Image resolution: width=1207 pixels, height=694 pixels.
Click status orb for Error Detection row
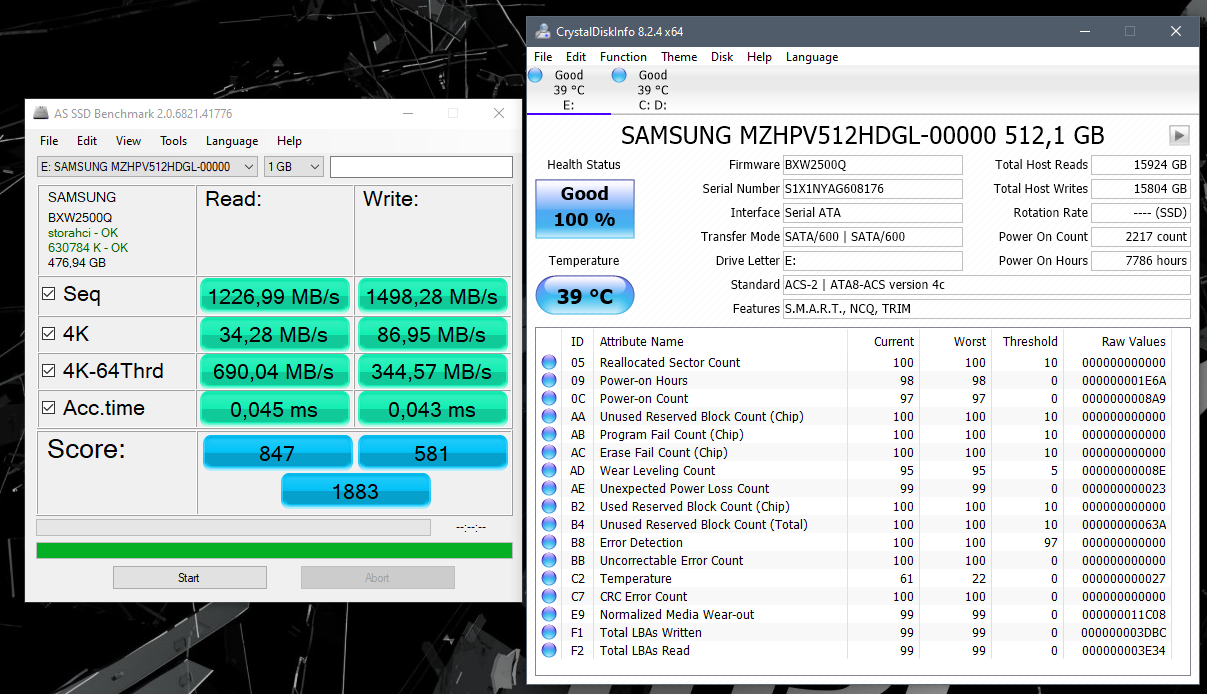pos(549,542)
